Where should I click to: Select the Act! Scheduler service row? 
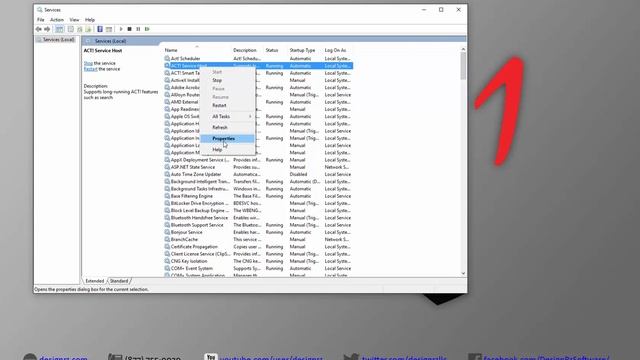click(258, 58)
